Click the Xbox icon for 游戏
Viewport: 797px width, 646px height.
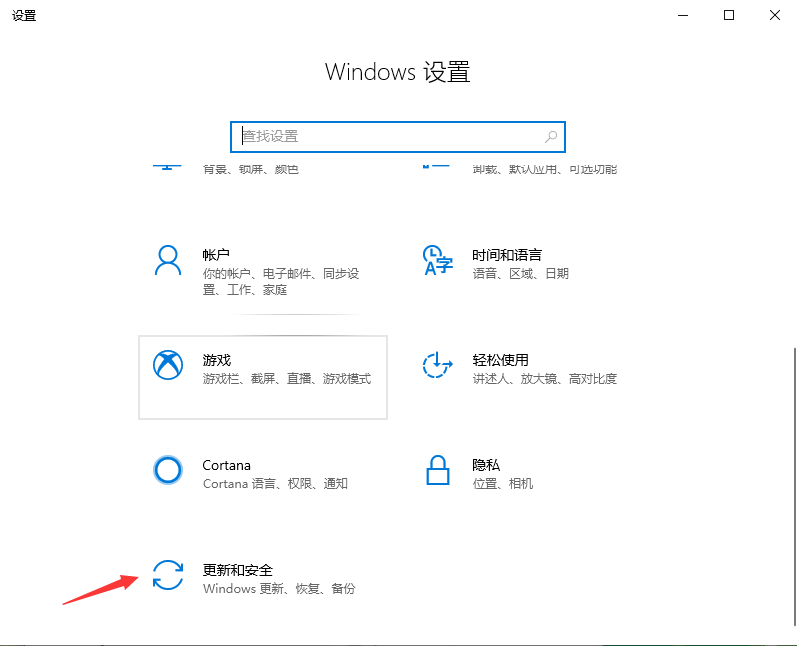click(167, 365)
